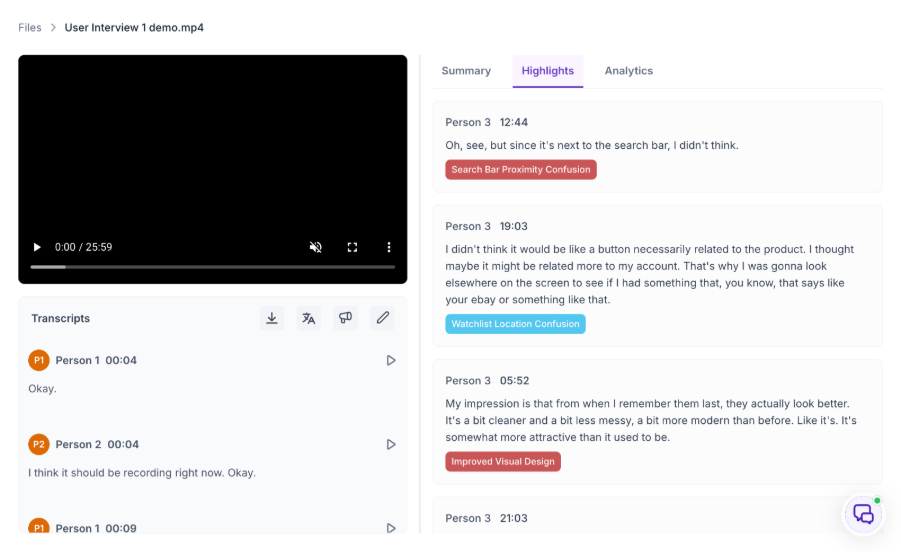Image resolution: width=901 pixels, height=552 pixels.
Task: Open the video more options menu
Action: pyautogui.click(x=389, y=247)
